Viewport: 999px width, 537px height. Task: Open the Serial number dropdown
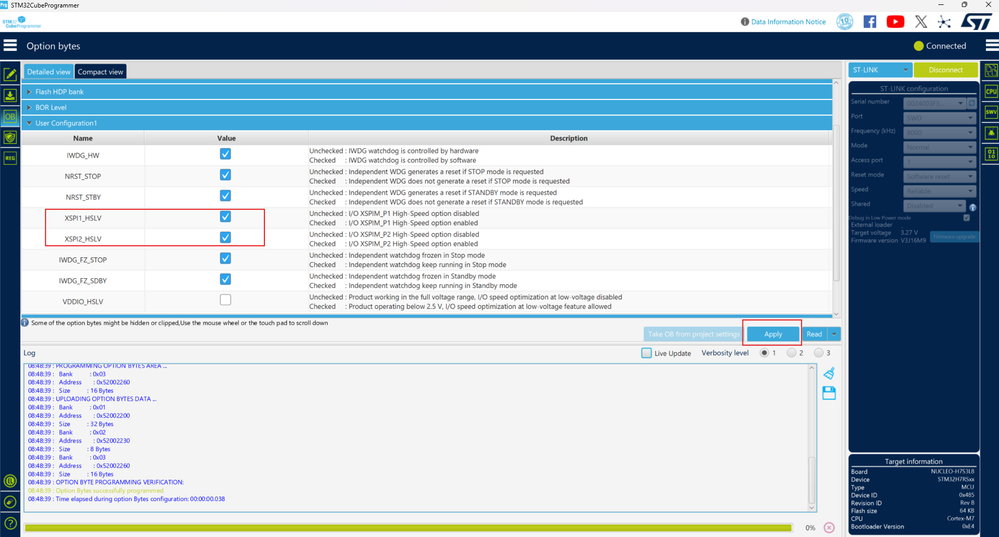pyautogui.click(x=934, y=103)
